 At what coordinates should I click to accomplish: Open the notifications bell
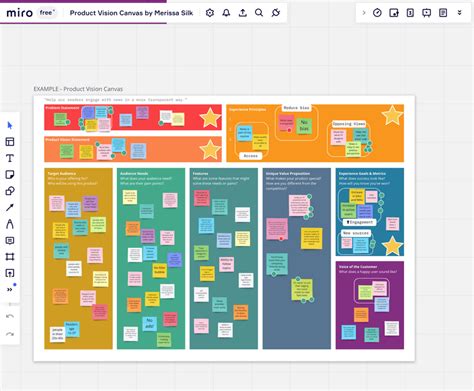point(226,13)
